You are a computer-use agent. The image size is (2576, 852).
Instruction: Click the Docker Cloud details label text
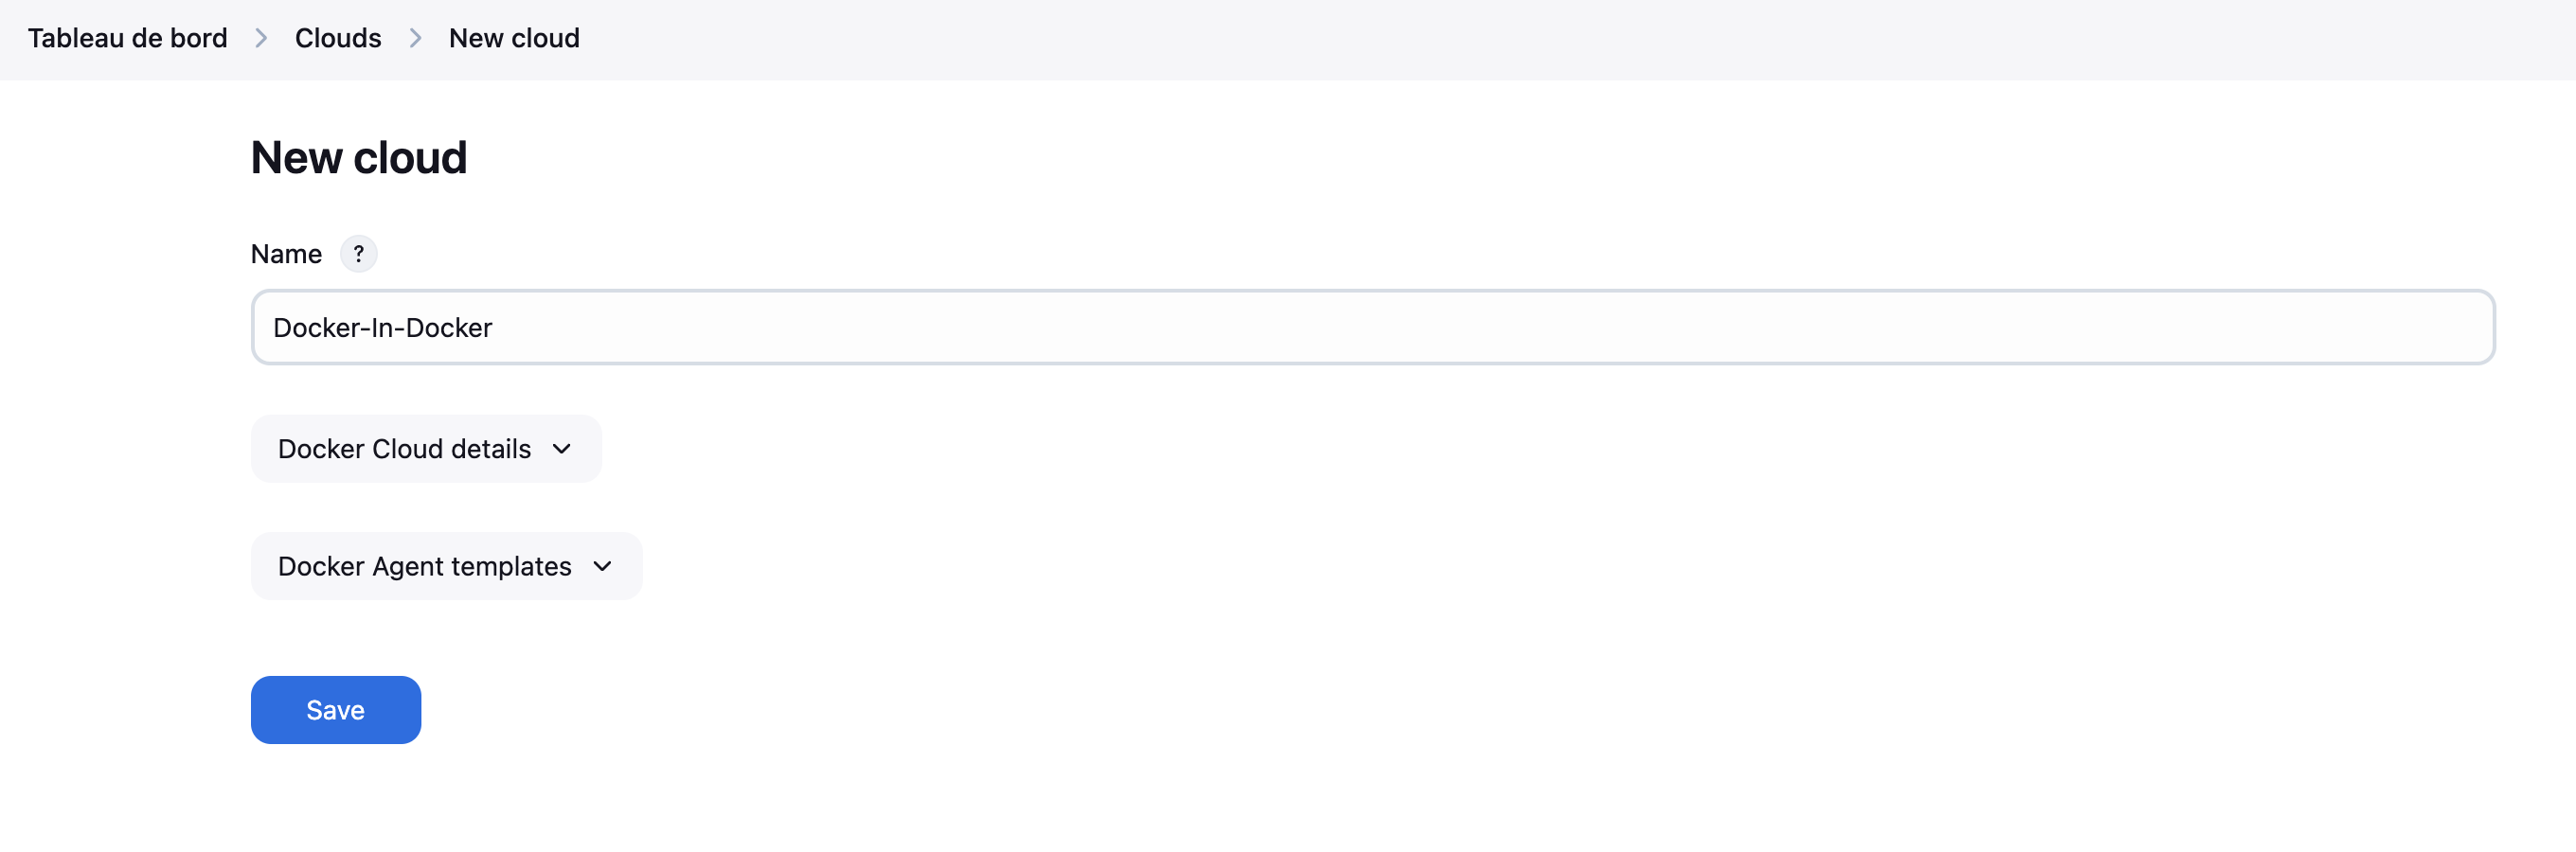[404, 449]
